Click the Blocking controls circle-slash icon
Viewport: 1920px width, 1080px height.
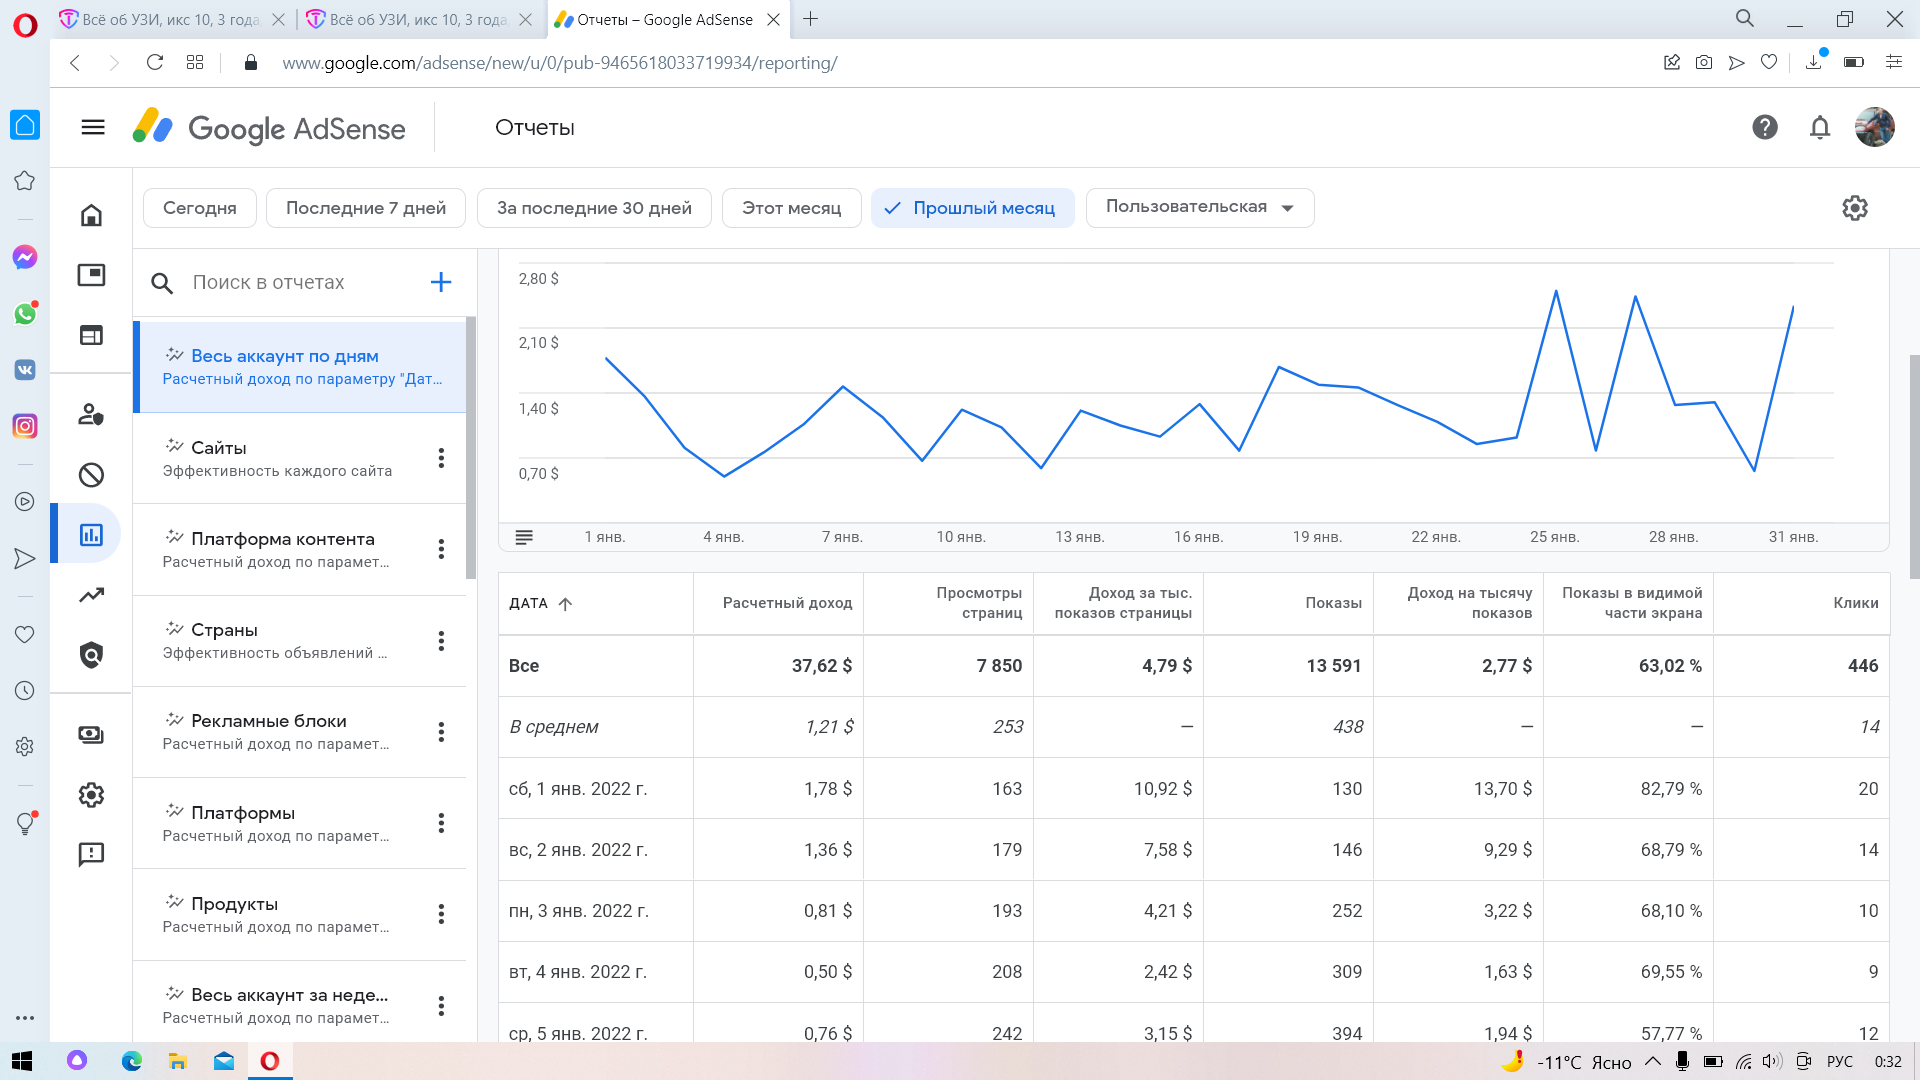click(x=91, y=475)
